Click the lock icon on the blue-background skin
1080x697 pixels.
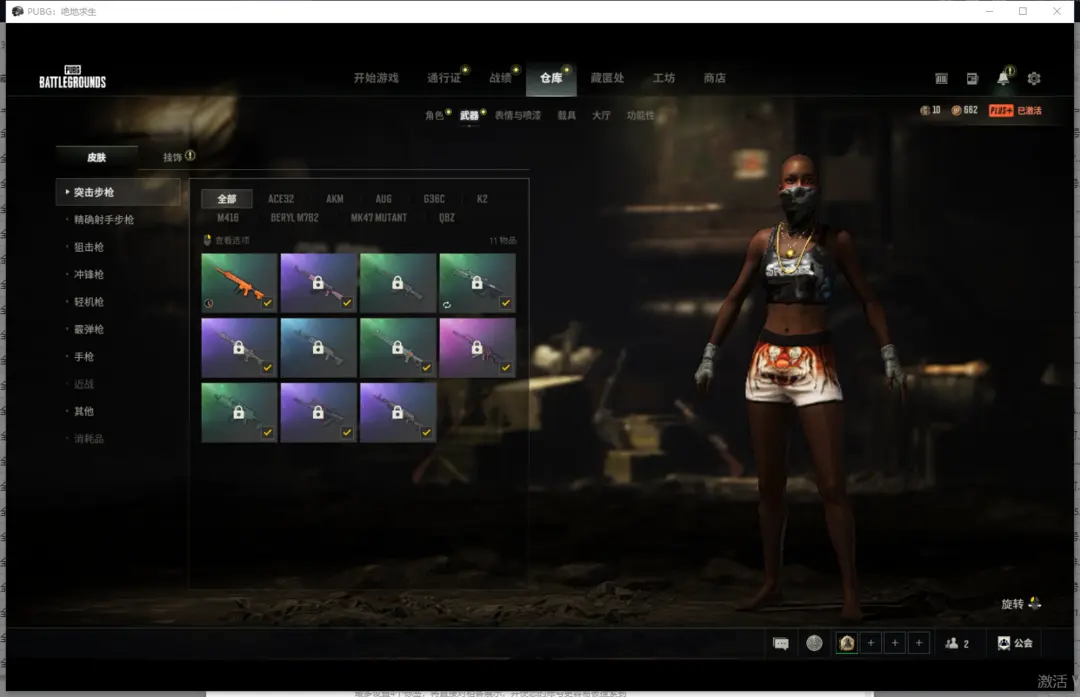[x=318, y=348]
